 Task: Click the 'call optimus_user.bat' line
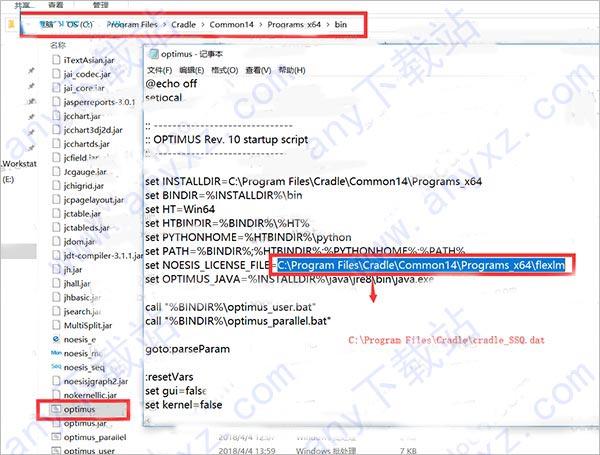[x=230, y=307]
